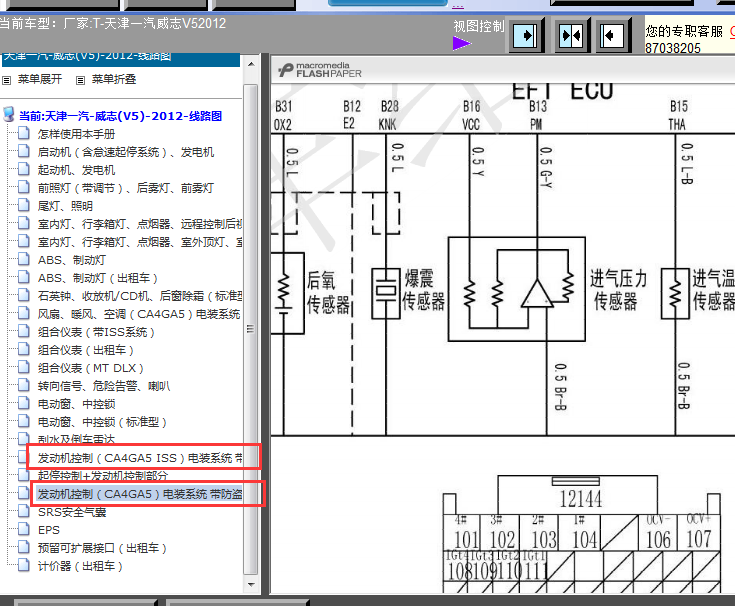Click customer service number 87038205
The height and width of the screenshot is (606, 735).
tap(673, 48)
